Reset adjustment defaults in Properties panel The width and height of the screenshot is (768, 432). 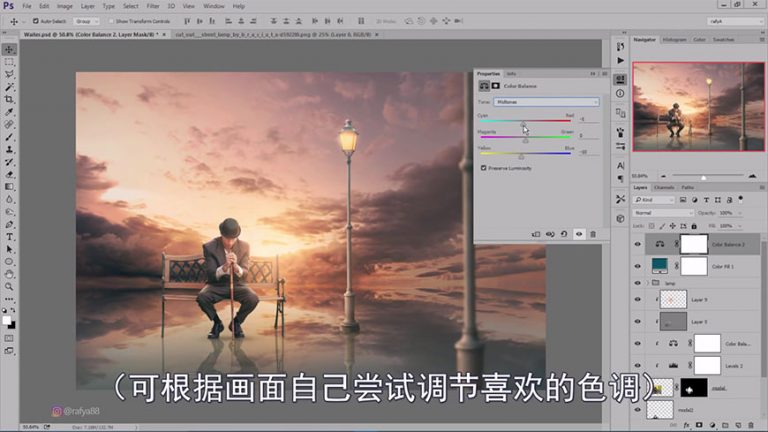point(564,234)
